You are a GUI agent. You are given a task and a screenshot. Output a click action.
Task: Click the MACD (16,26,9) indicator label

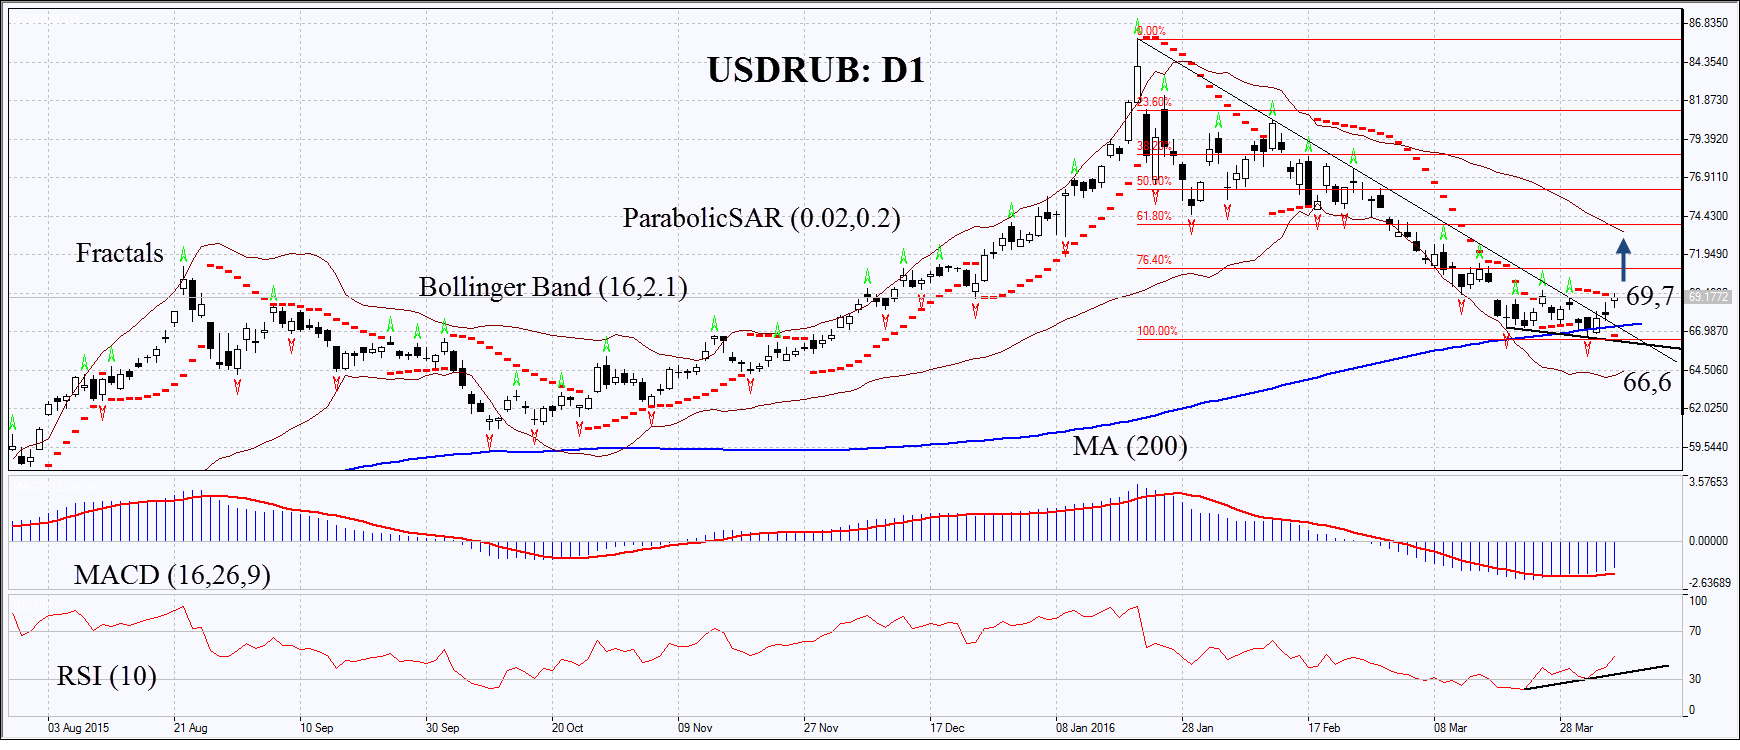pyautogui.click(x=172, y=575)
